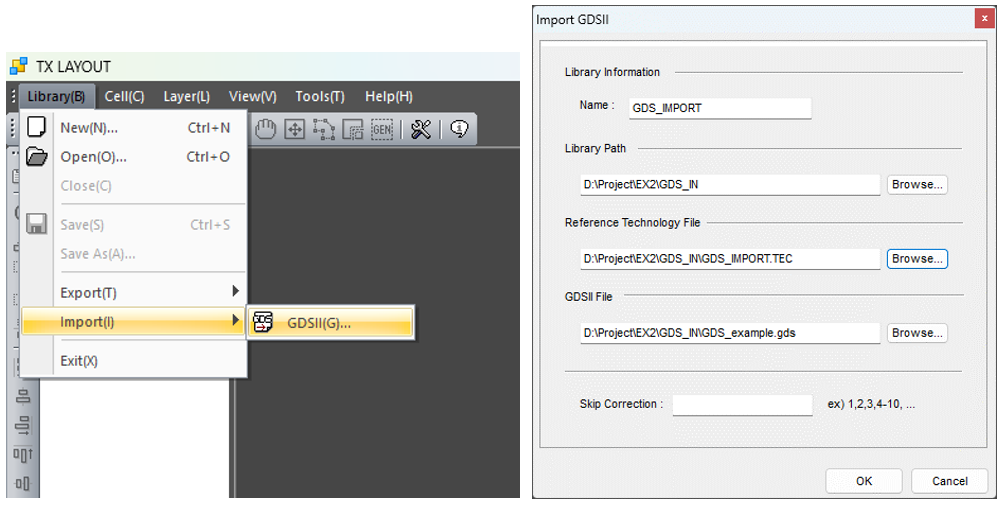Screen dimensions: 1001x507
Task: Choose Open(O)... from the Library menu
Action: (x=93, y=157)
